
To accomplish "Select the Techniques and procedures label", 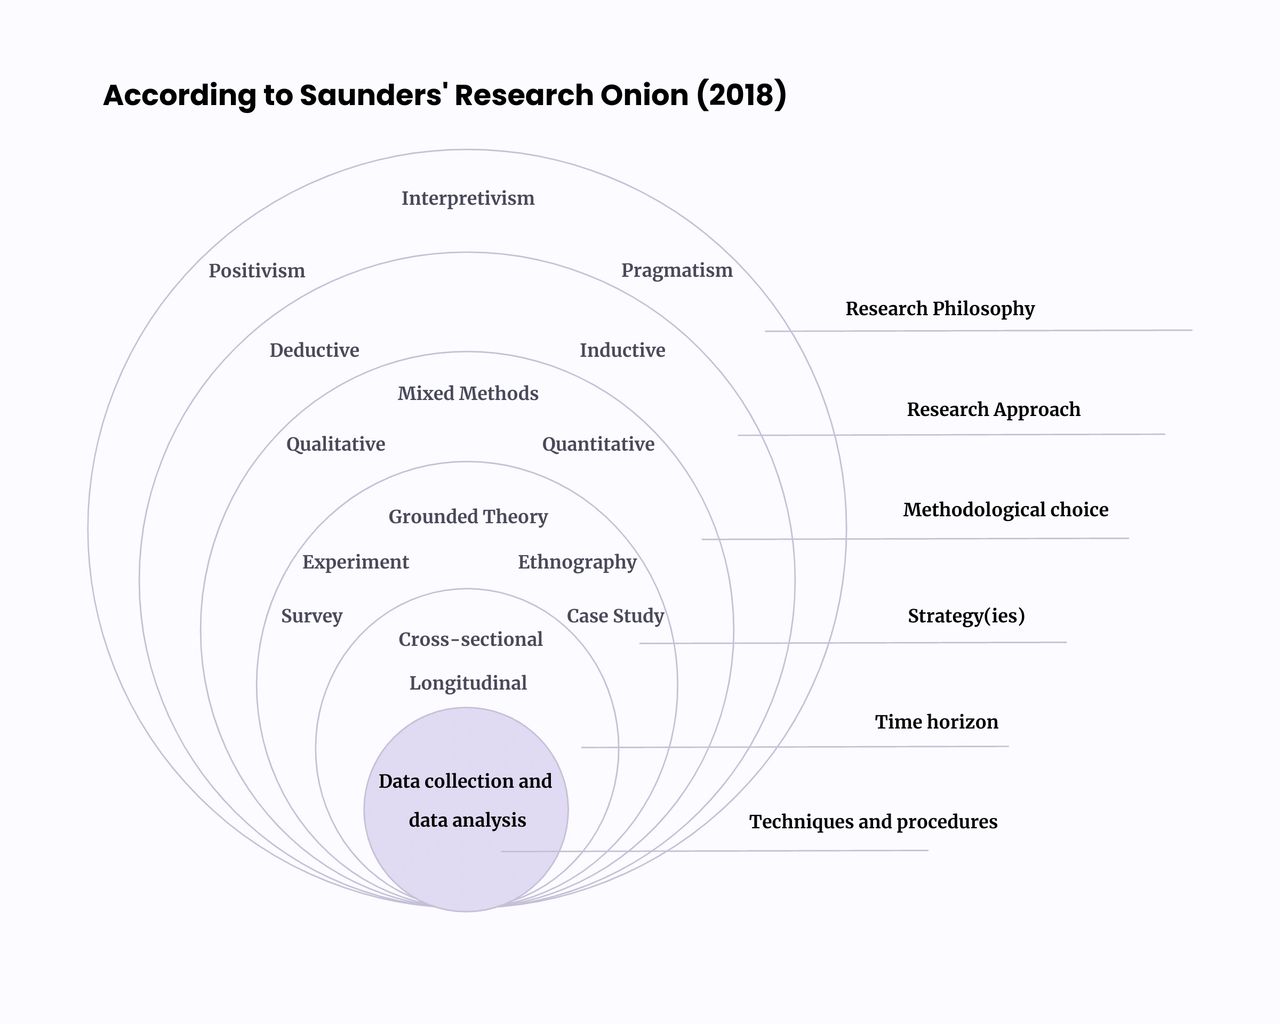I will pyautogui.click(x=873, y=822).
